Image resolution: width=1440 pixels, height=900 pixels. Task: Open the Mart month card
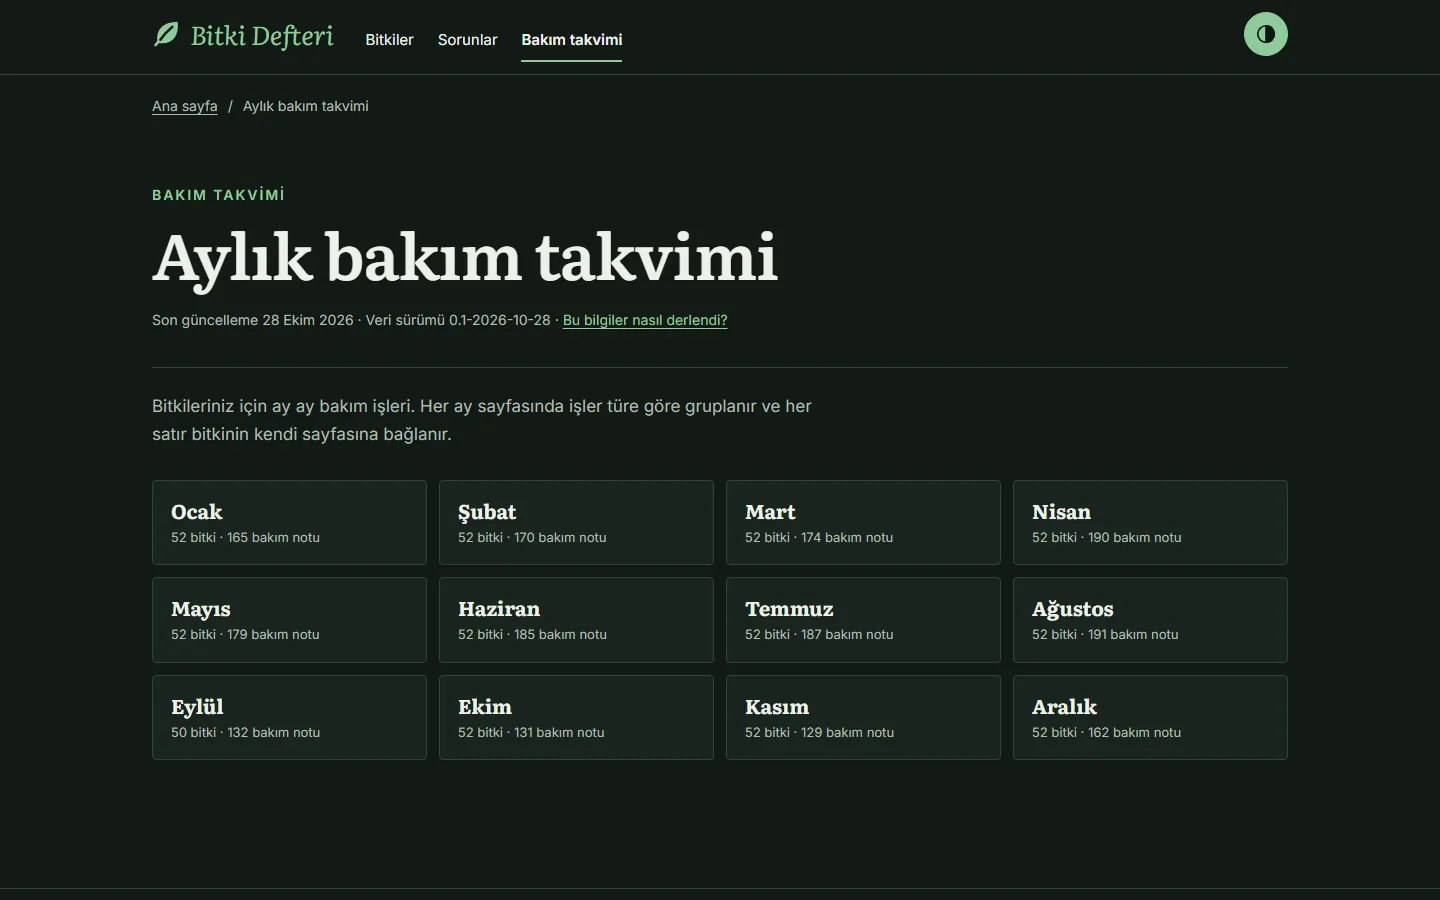(863, 523)
